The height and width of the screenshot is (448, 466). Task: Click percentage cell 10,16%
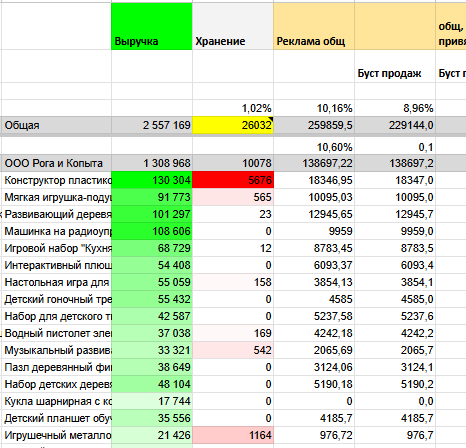tap(314, 108)
